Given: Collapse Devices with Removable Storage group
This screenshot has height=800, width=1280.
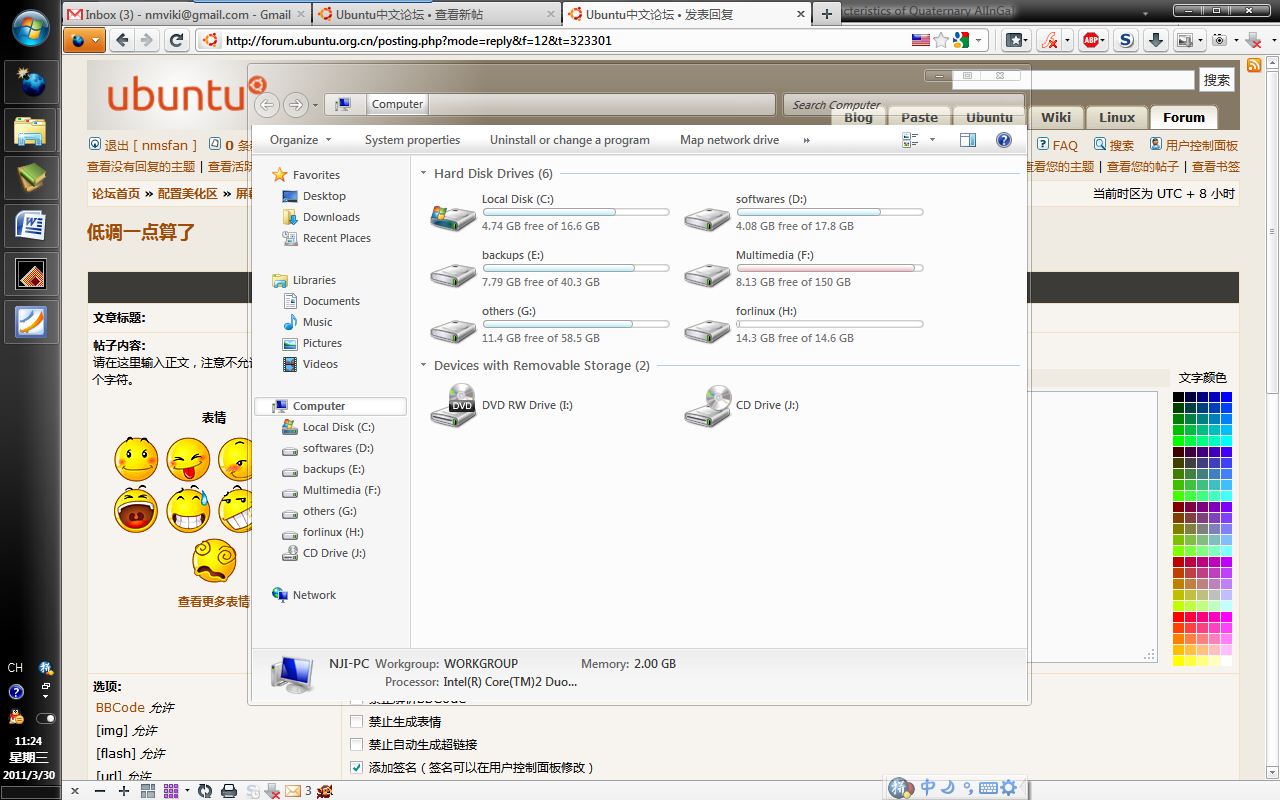Looking at the screenshot, I should pyautogui.click(x=424, y=366).
